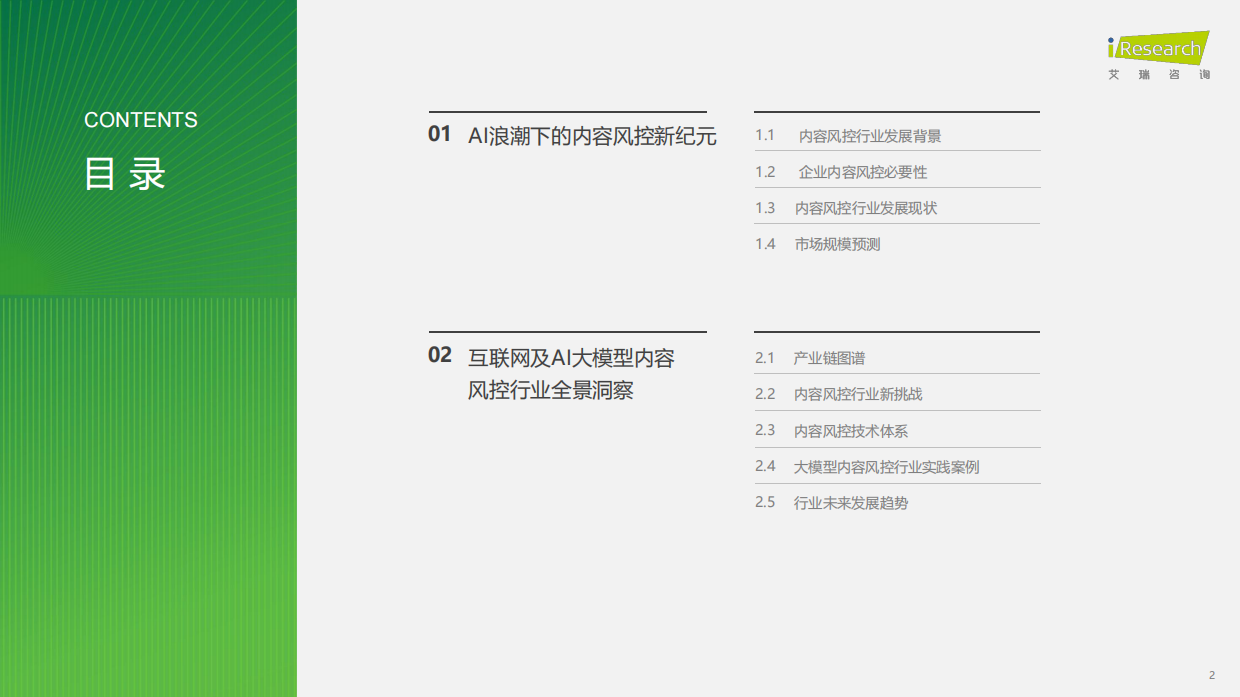The height and width of the screenshot is (697, 1240).
Task: Click the 风控行业全景洞察 heading line
Action: click(551, 391)
